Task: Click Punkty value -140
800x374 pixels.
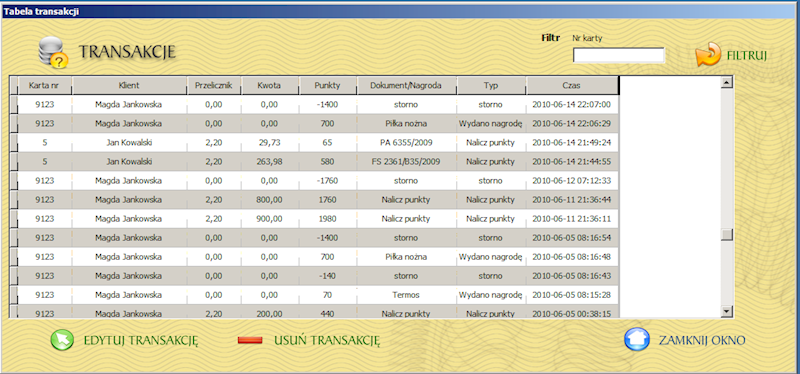Action: (328, 276)
